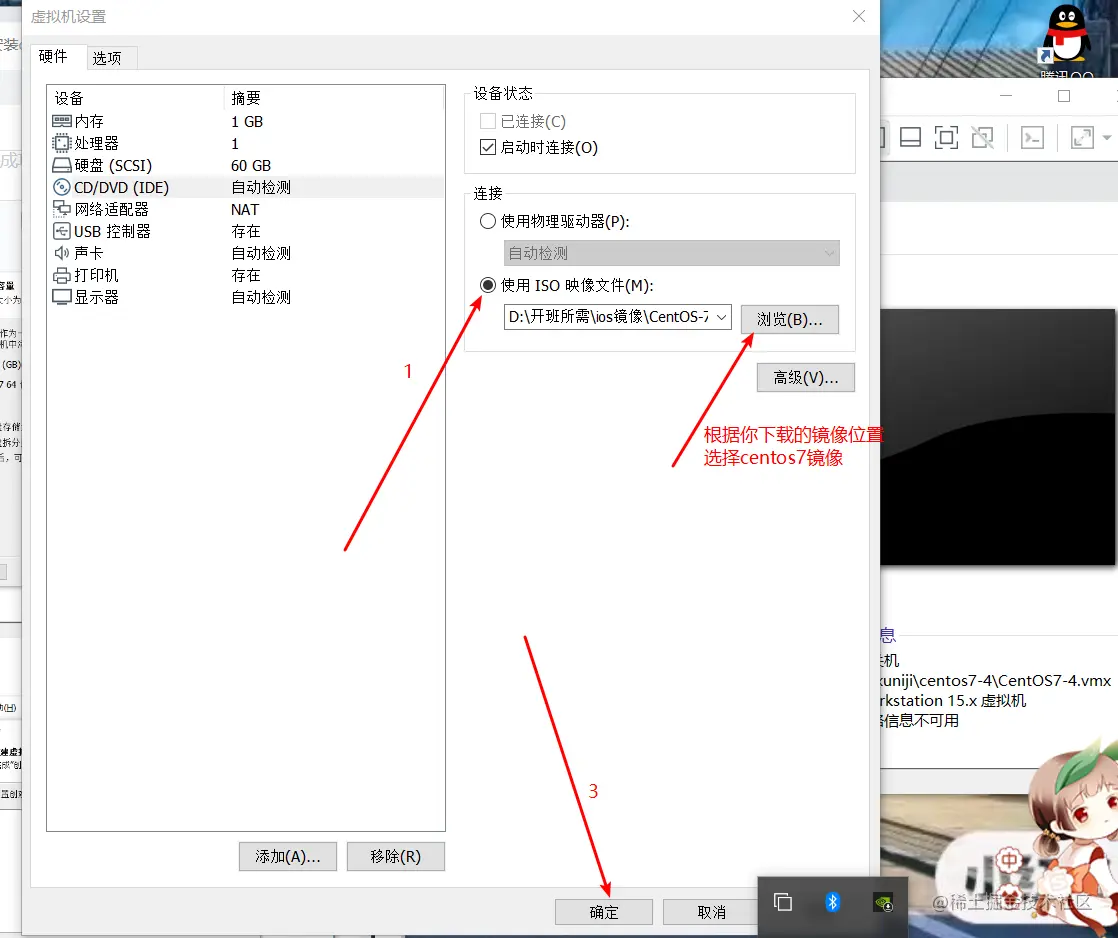Click the 添加(A)... button
Image resolution: width=1118 pixels, height=938 pixels.
pos(287,856)
